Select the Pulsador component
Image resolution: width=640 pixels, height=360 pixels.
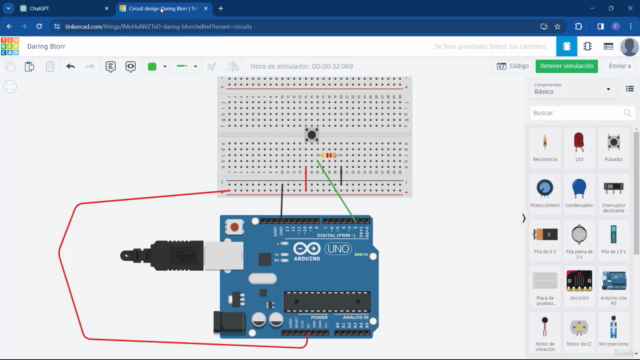point(613,147)
